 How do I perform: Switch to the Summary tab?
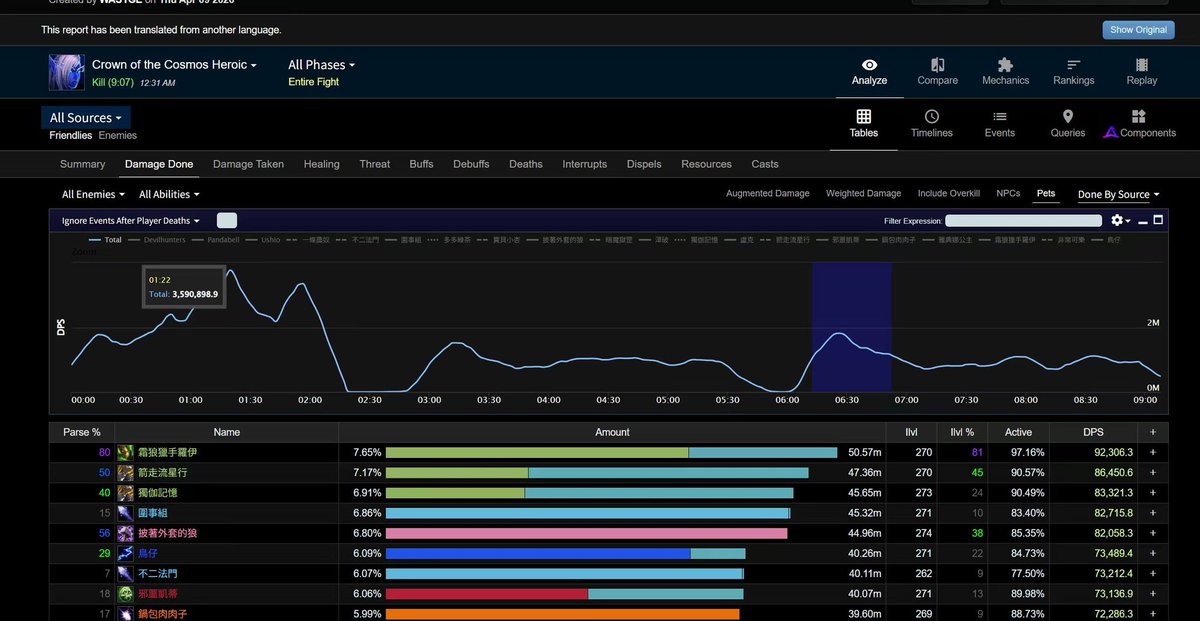[x=82, y=164]
